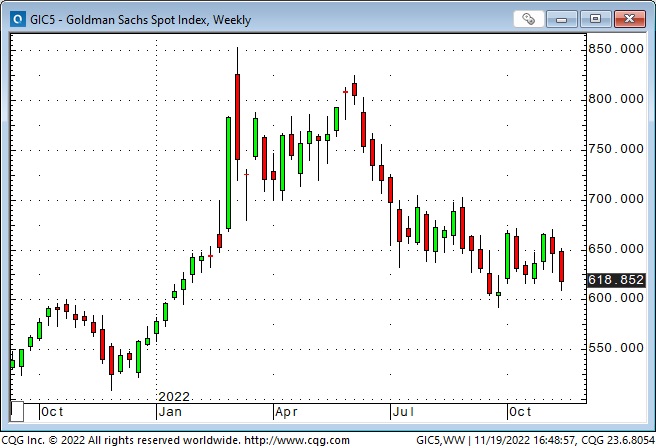Click the small white box at time axis start
The height and width of the screenshot is (448, 656).
pyautogui.click(x=17, y=412)
